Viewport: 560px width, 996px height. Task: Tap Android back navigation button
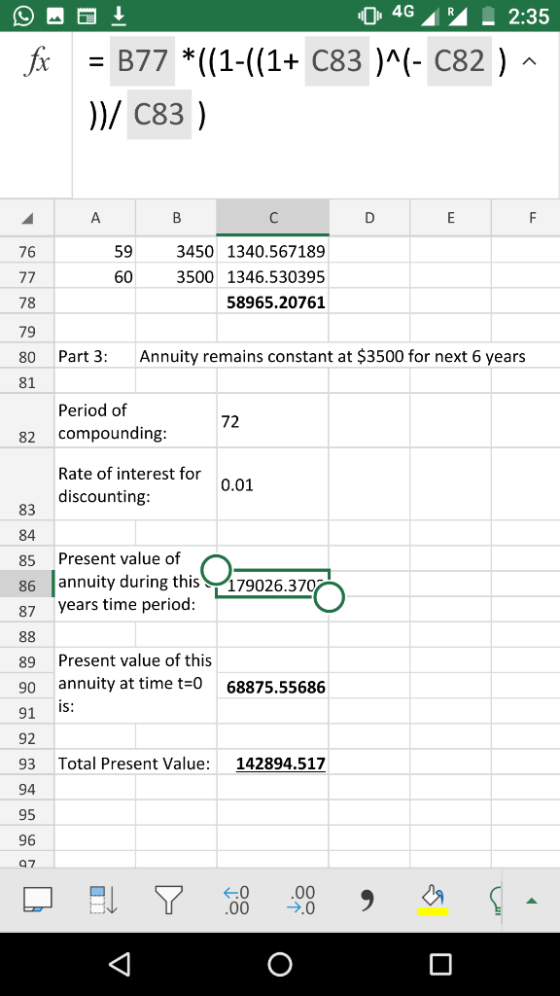[x=121, y=964]
